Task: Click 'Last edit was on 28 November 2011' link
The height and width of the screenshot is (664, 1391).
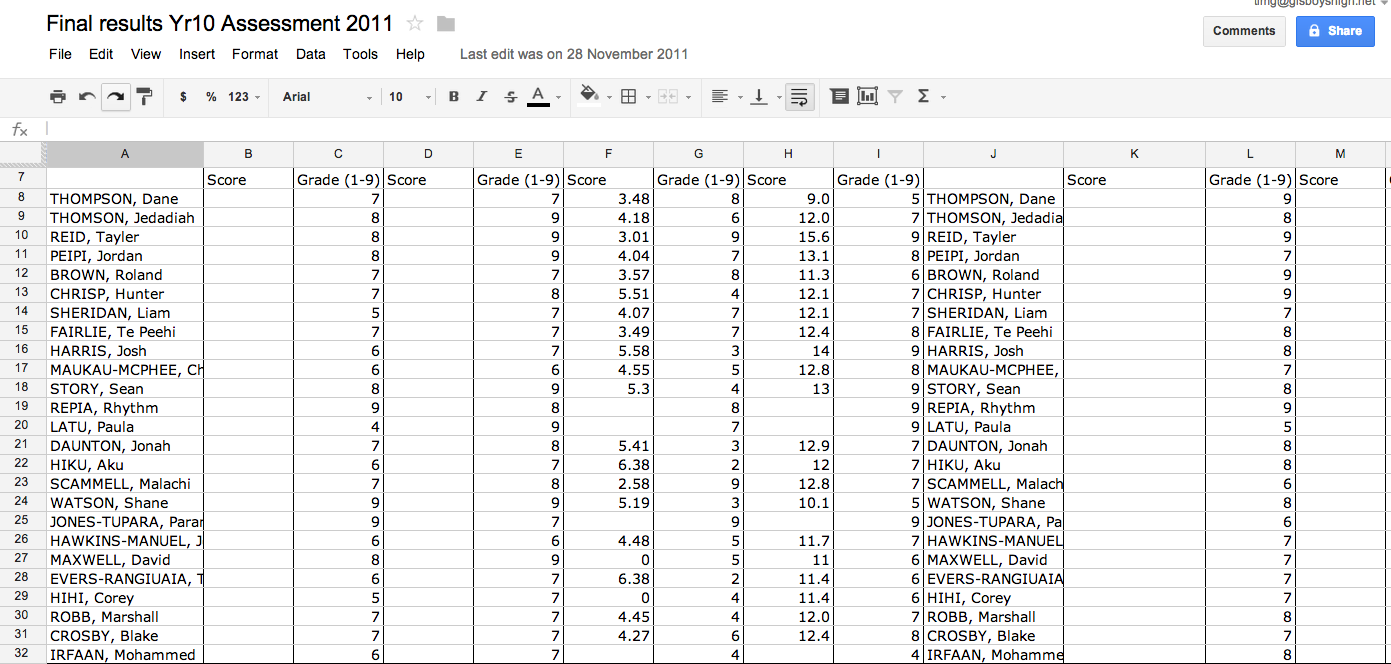Action: [x=574, y=54]
